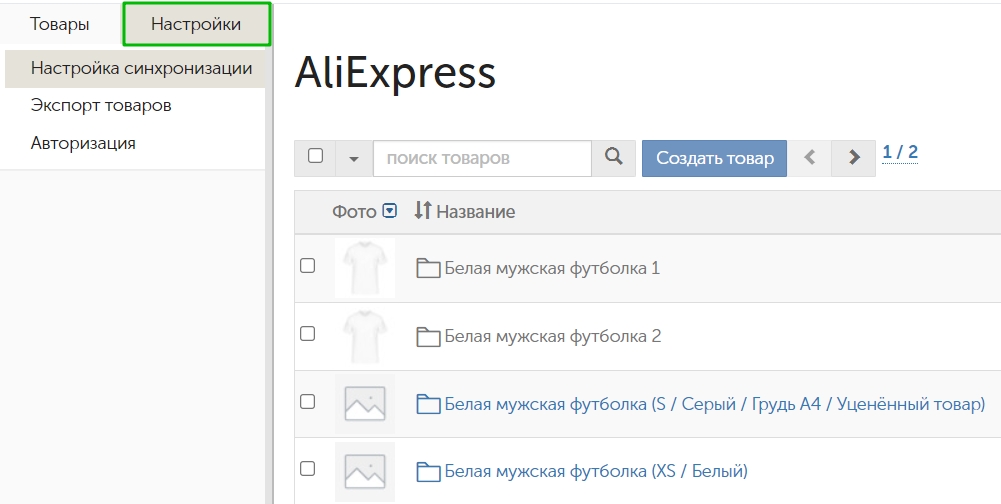Open link Белая мужская футболка (XS / Белый)
The height and width of the screenshot is (504, 1001).
[596, 472]
